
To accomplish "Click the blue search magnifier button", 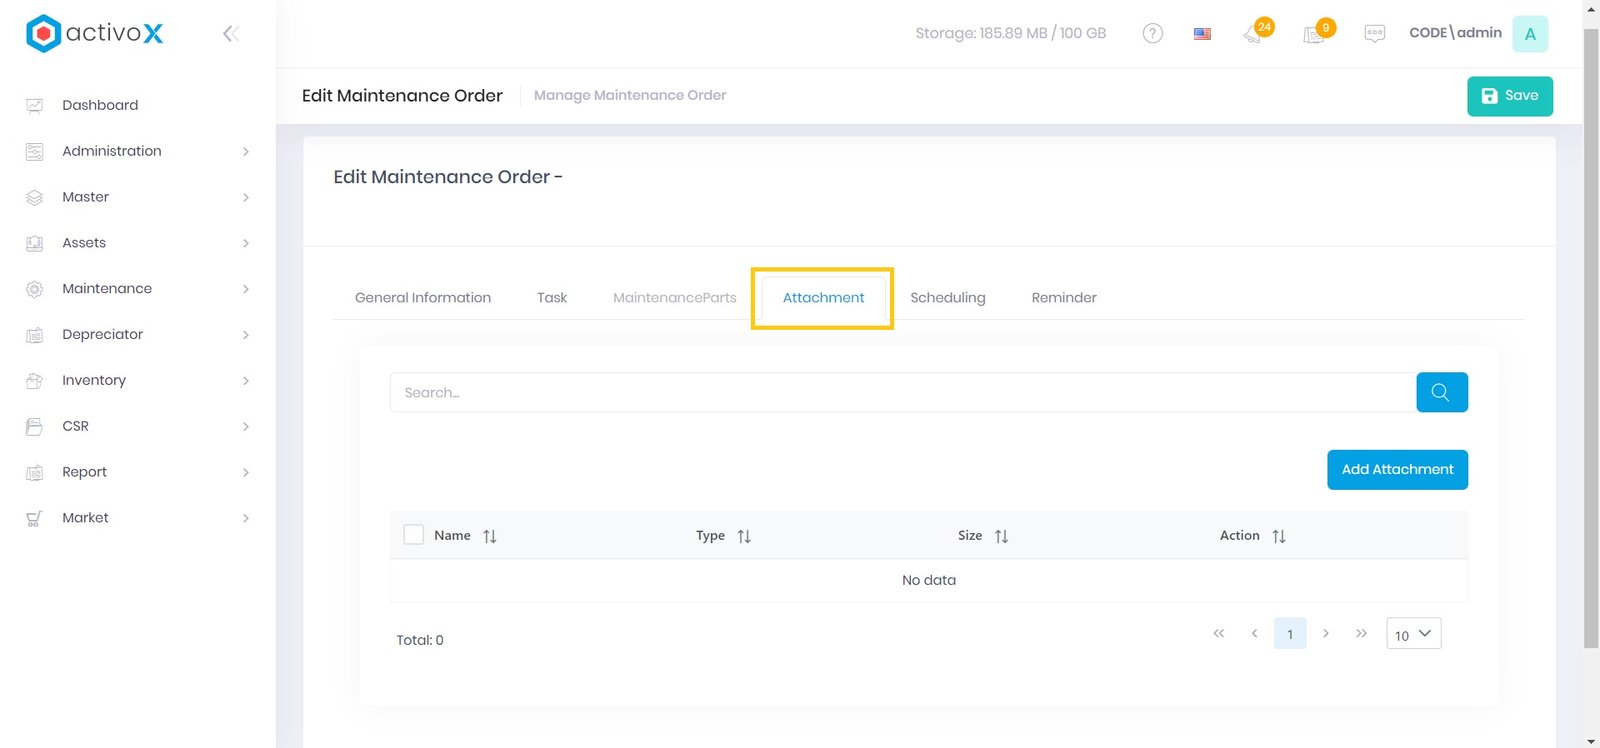I will 1441,392.
